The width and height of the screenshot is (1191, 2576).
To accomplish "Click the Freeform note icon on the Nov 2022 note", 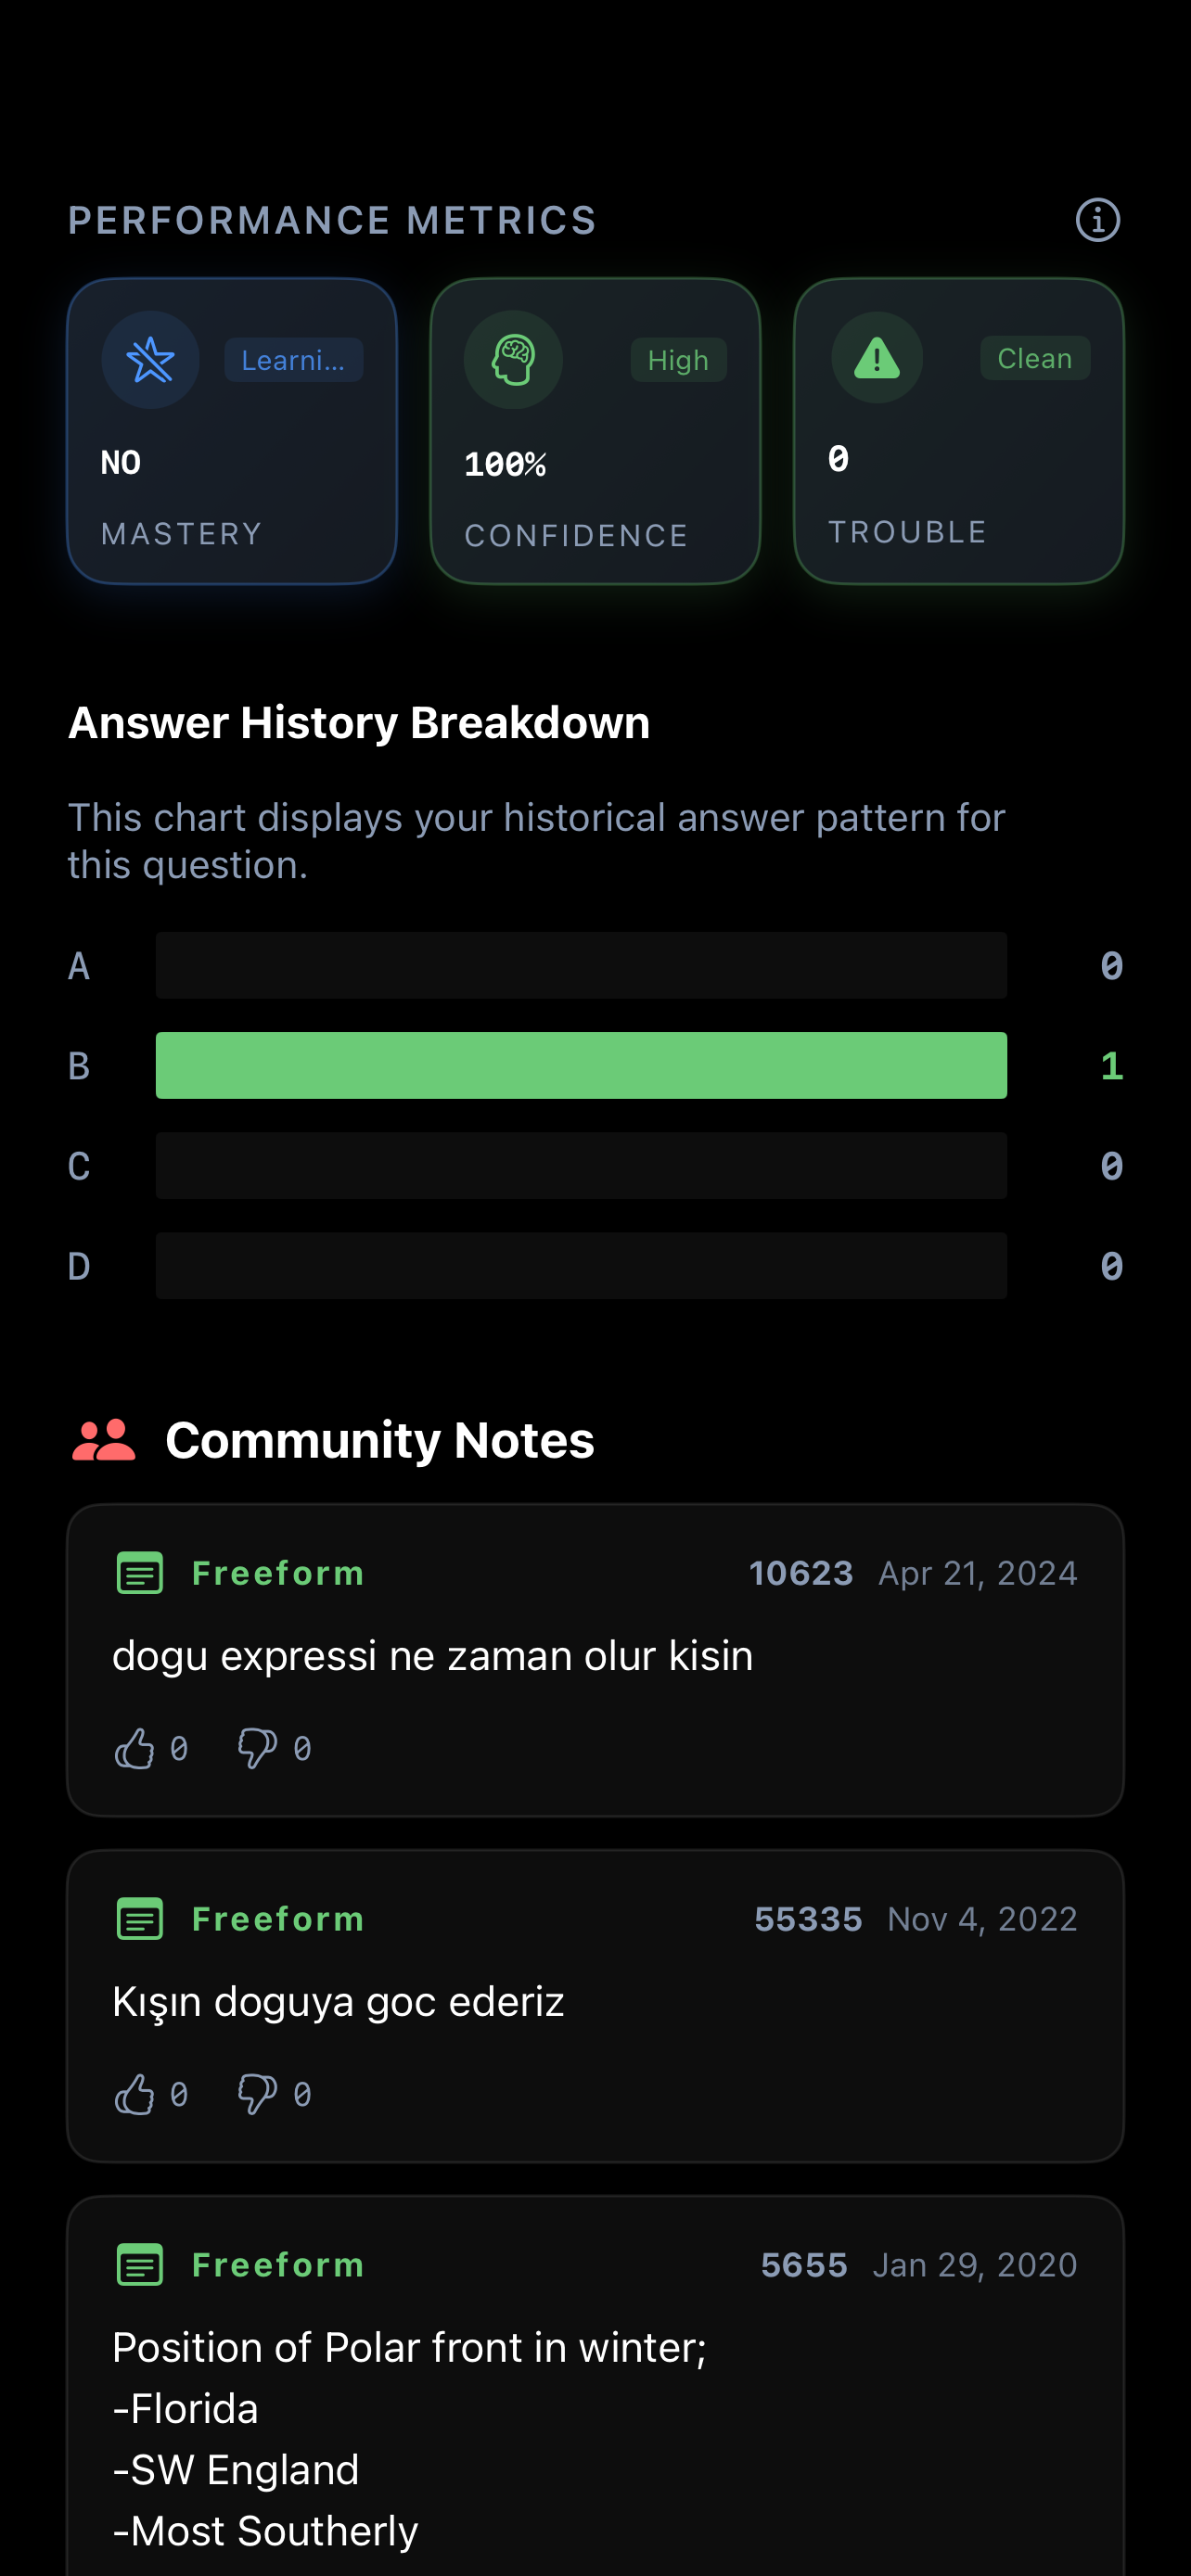I will (140, 1919).
